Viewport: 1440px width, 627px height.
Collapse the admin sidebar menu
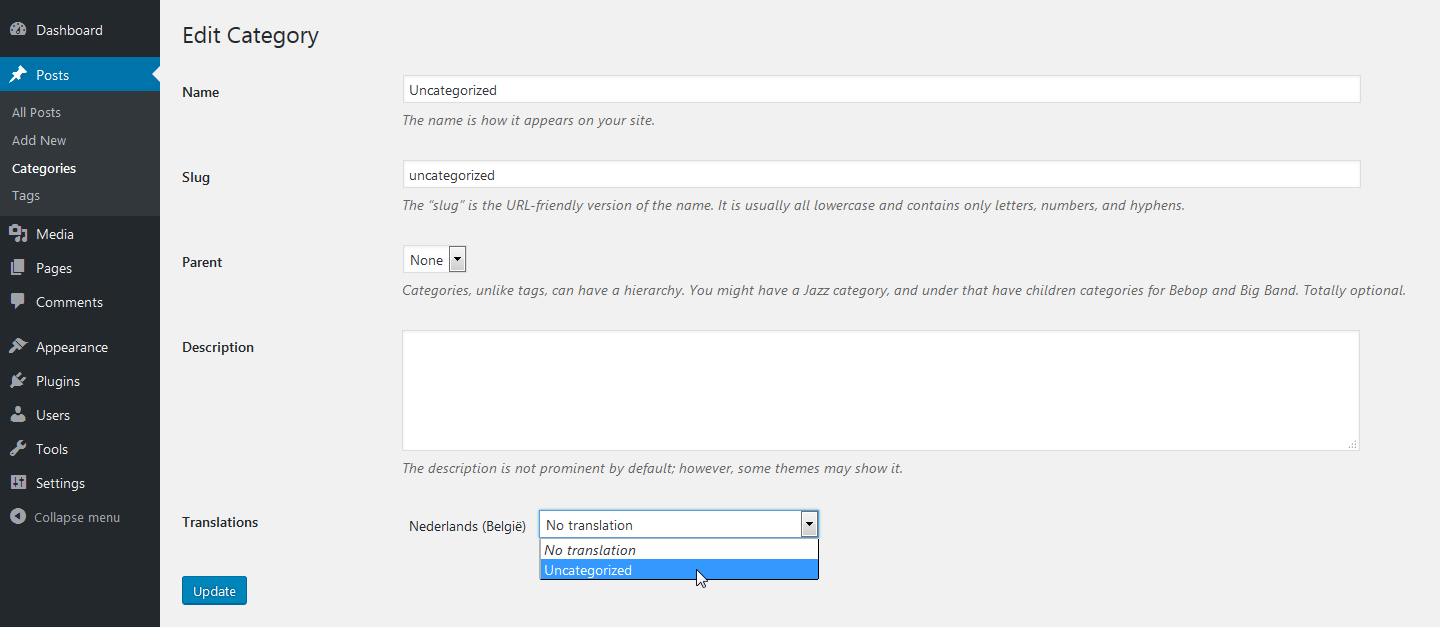click(66, 517)
